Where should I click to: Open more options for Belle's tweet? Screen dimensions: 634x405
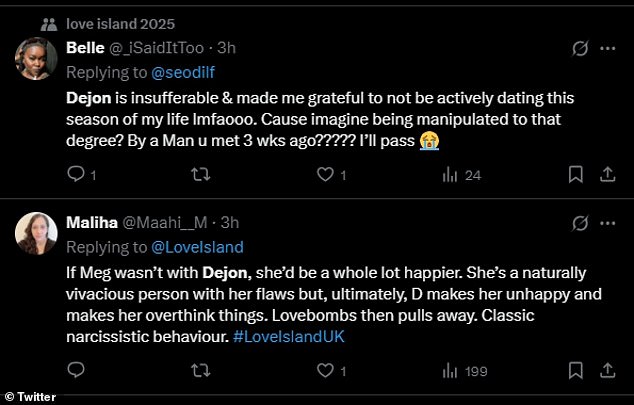[x=607, y=48]
